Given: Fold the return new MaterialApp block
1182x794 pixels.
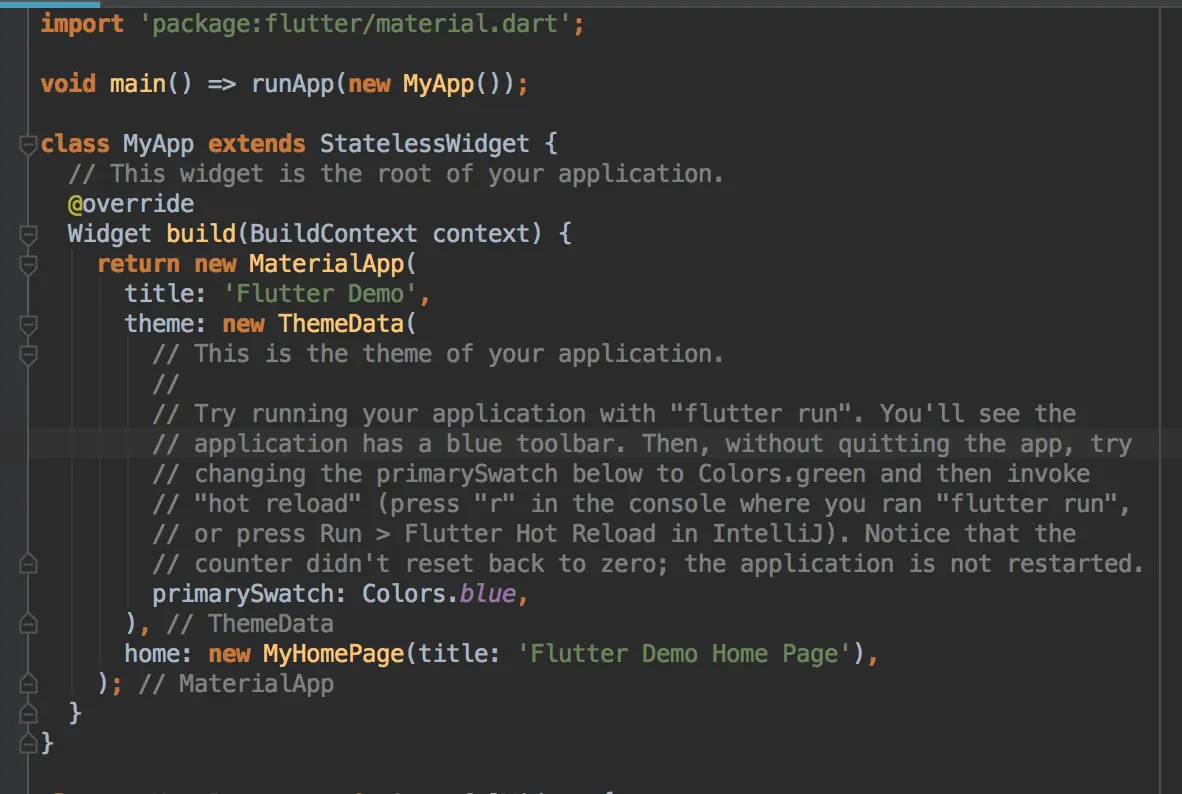Looking at the screenshot, I should tap(28, 265).
